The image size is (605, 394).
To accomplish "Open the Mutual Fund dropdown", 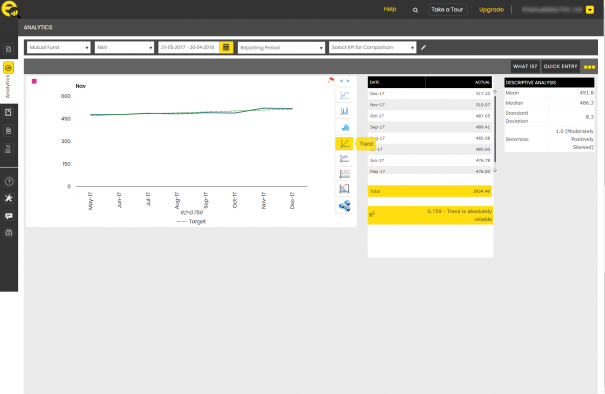I will coord(58,47).
